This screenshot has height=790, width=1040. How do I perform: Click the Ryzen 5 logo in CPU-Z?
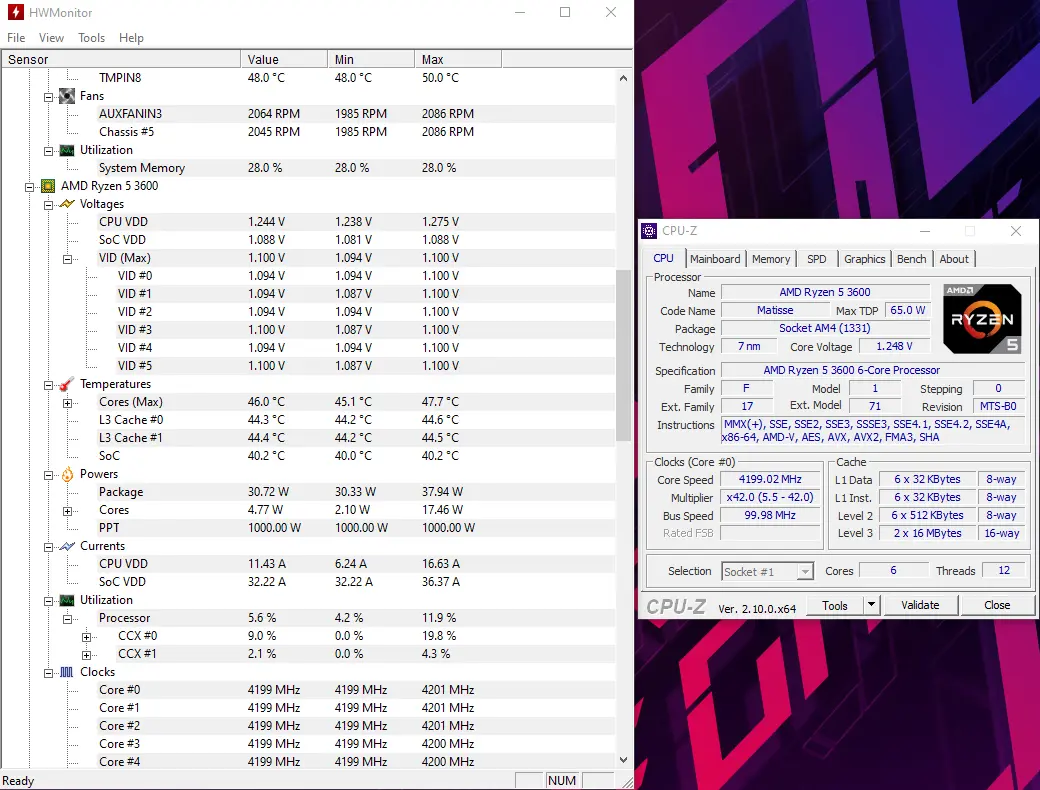point(982,318)
